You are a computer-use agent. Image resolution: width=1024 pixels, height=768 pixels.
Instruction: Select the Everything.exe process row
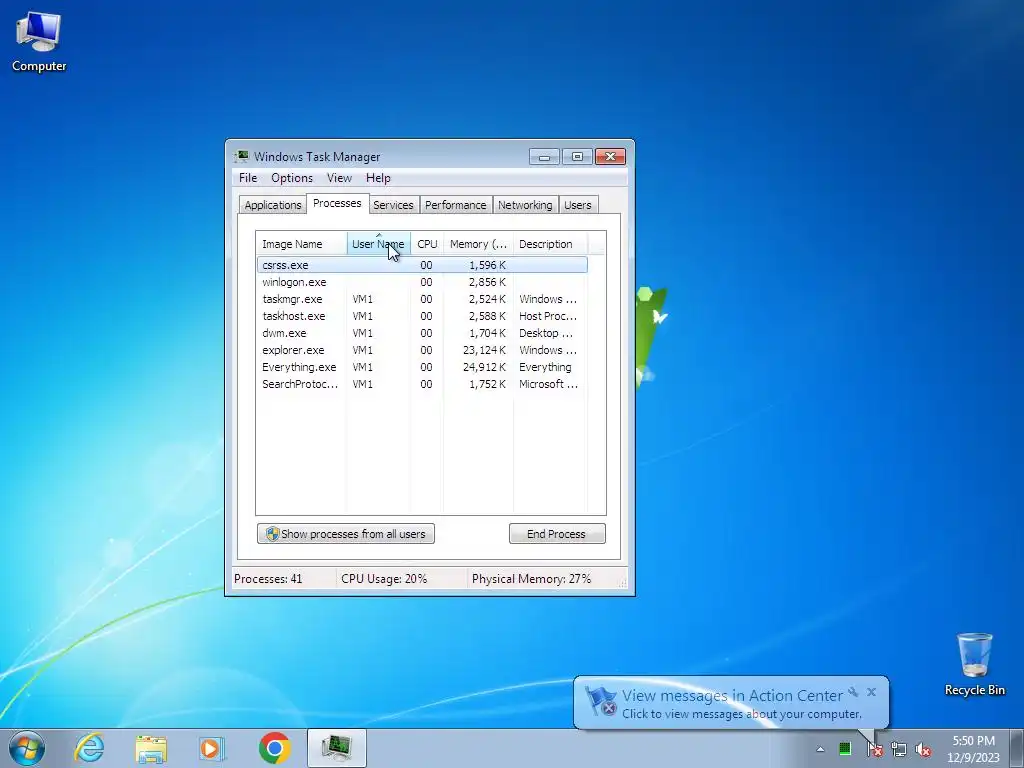point(422,367)
